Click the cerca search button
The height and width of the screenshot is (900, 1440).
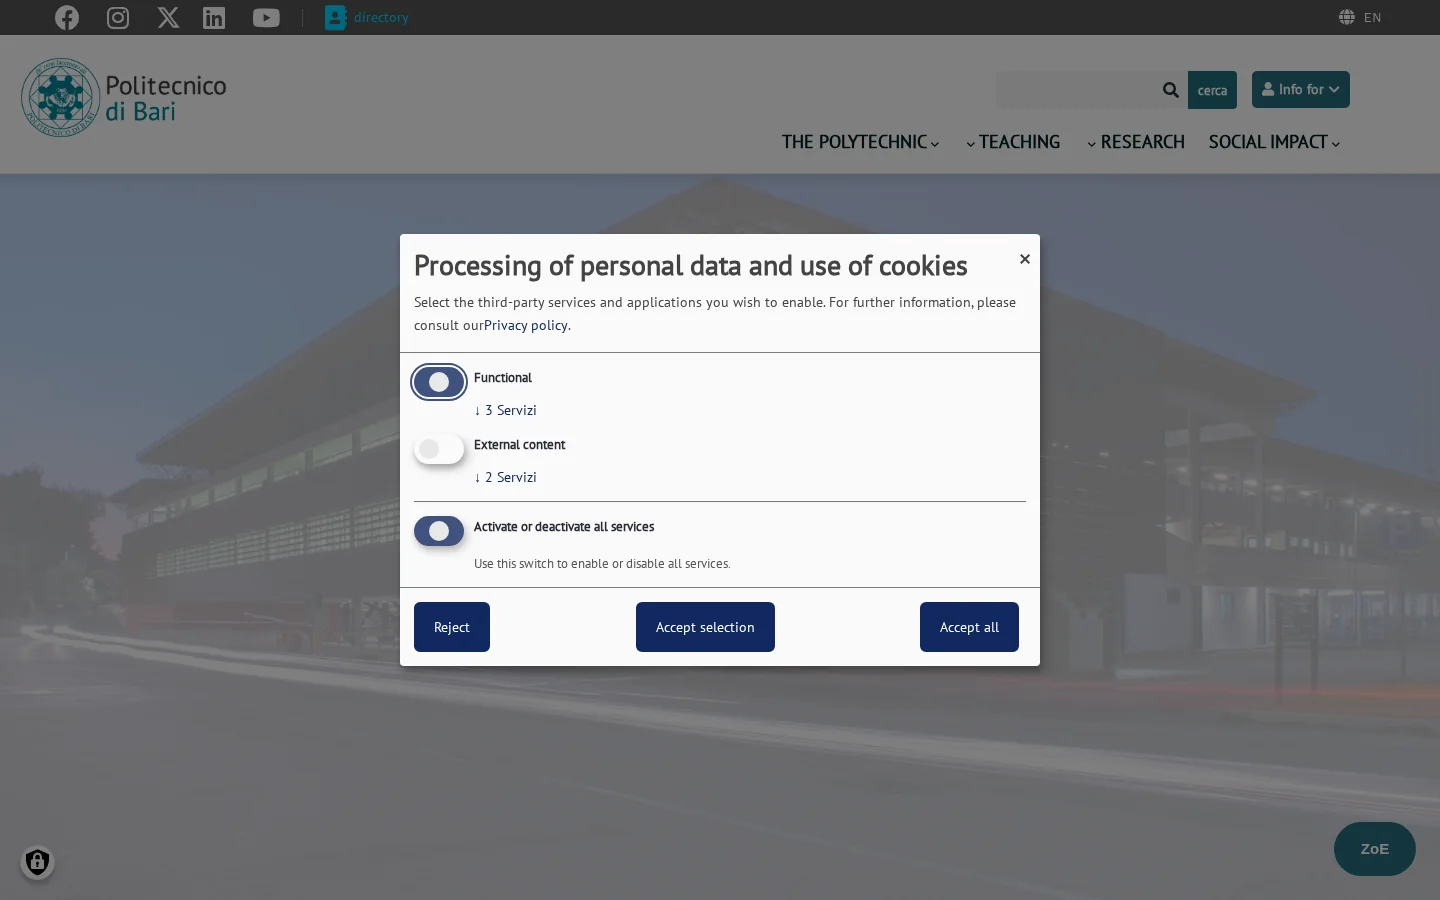tap(1212, 90)
